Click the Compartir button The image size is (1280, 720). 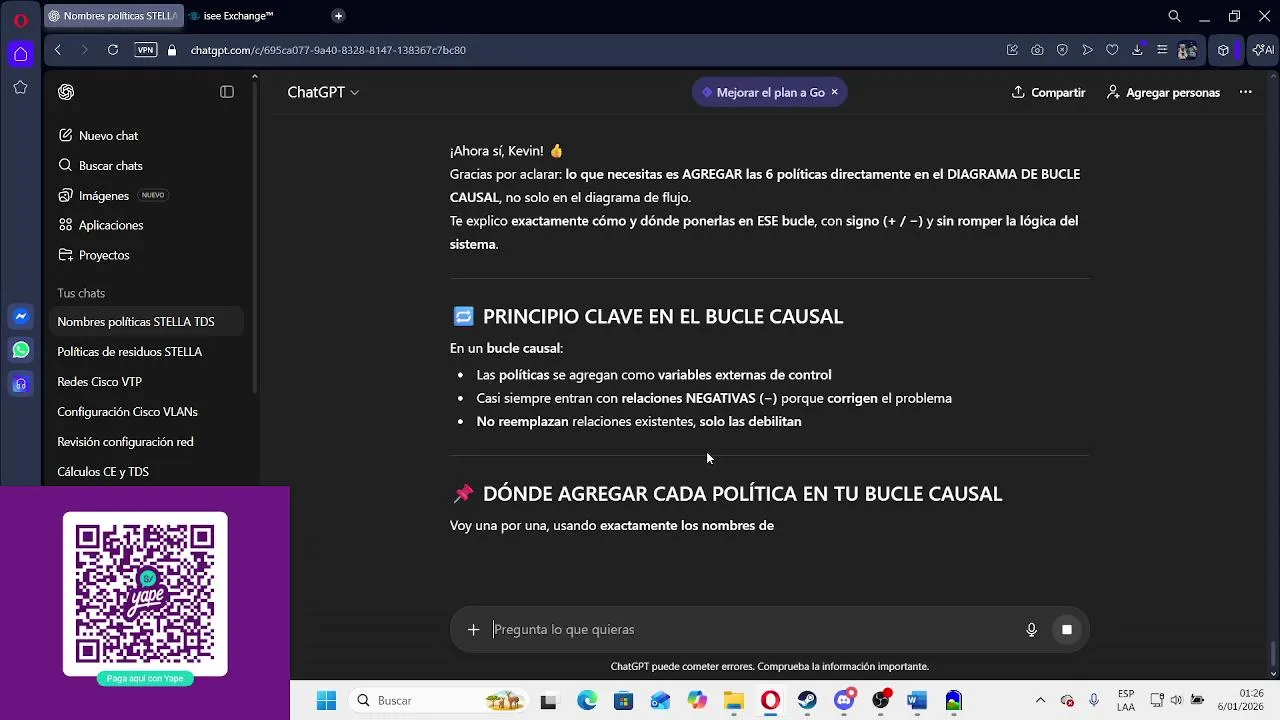tap(1048, 92)
